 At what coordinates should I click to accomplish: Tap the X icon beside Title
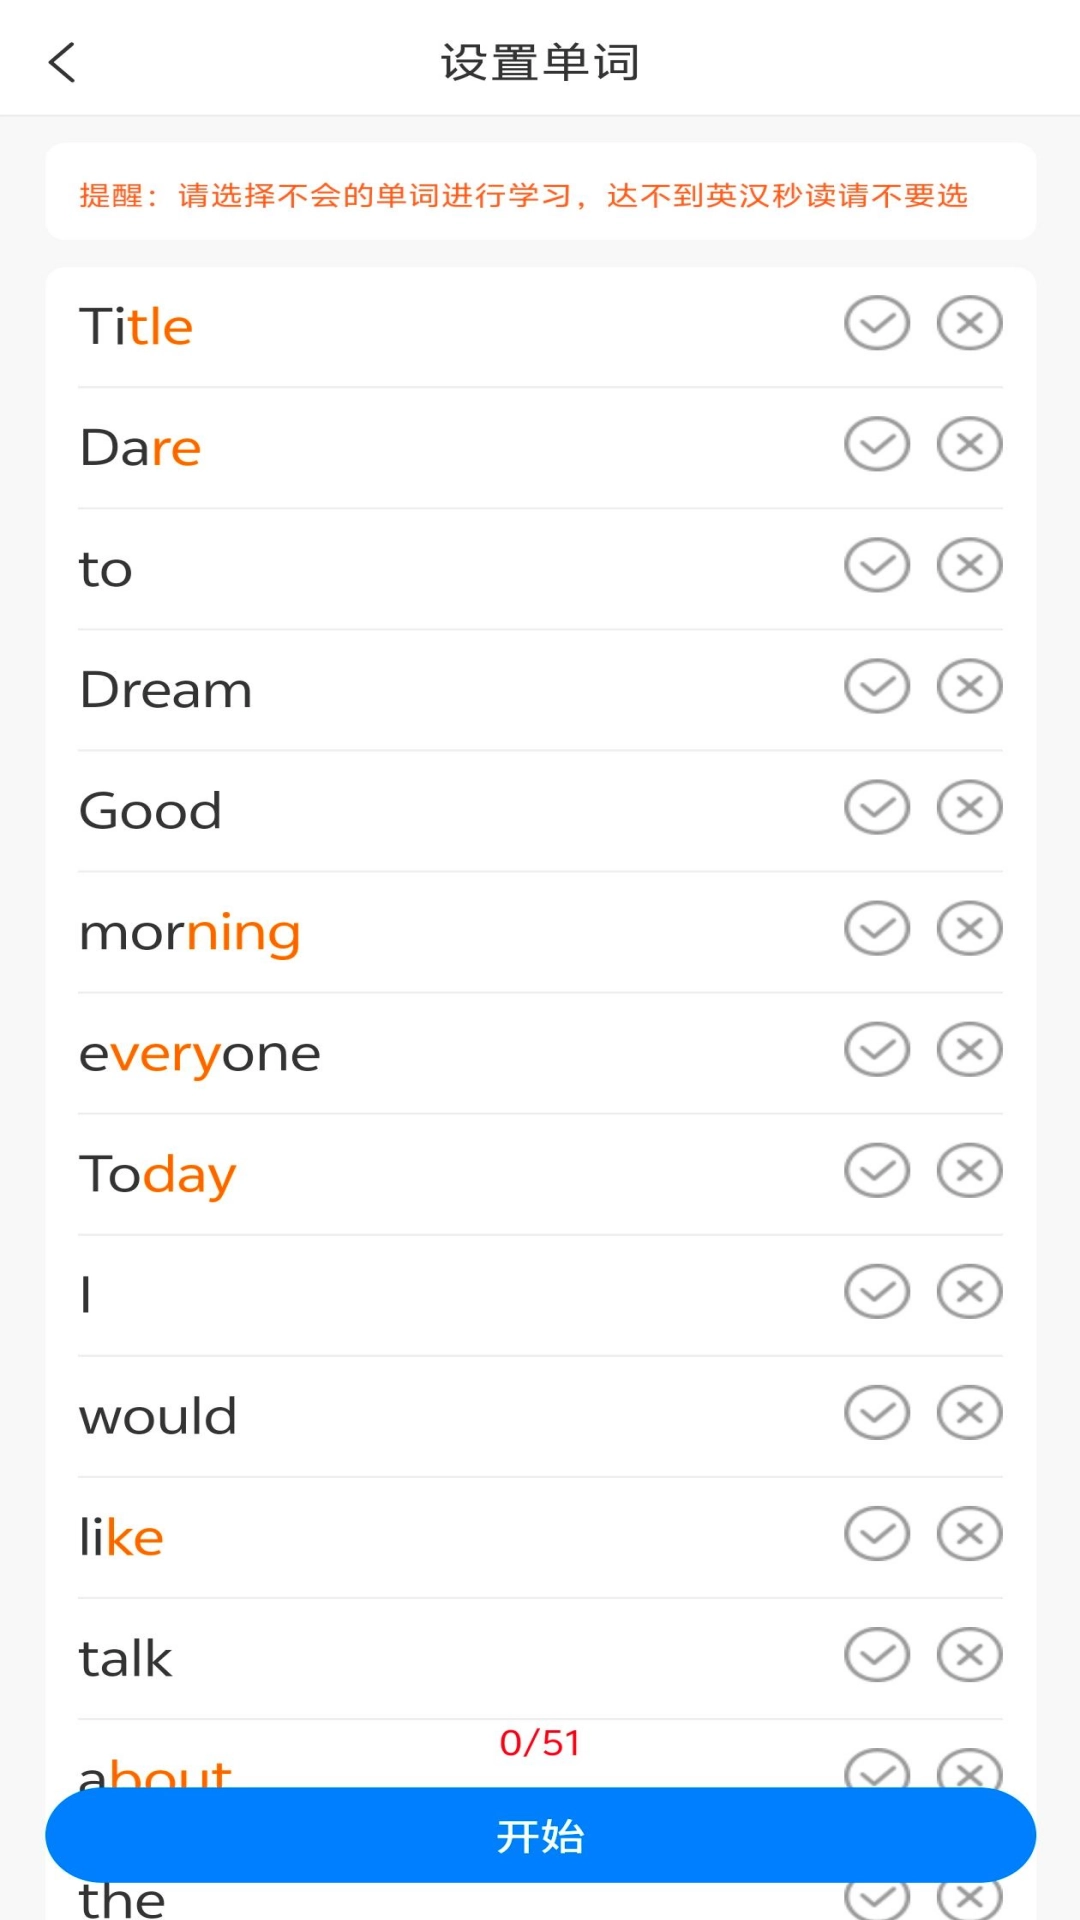[969, 323]
